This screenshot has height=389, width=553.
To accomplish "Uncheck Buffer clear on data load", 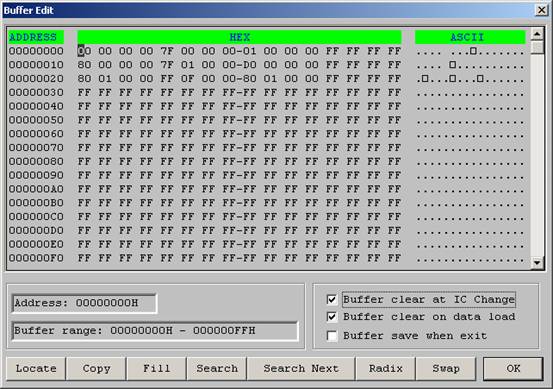I will pos(332,317).
